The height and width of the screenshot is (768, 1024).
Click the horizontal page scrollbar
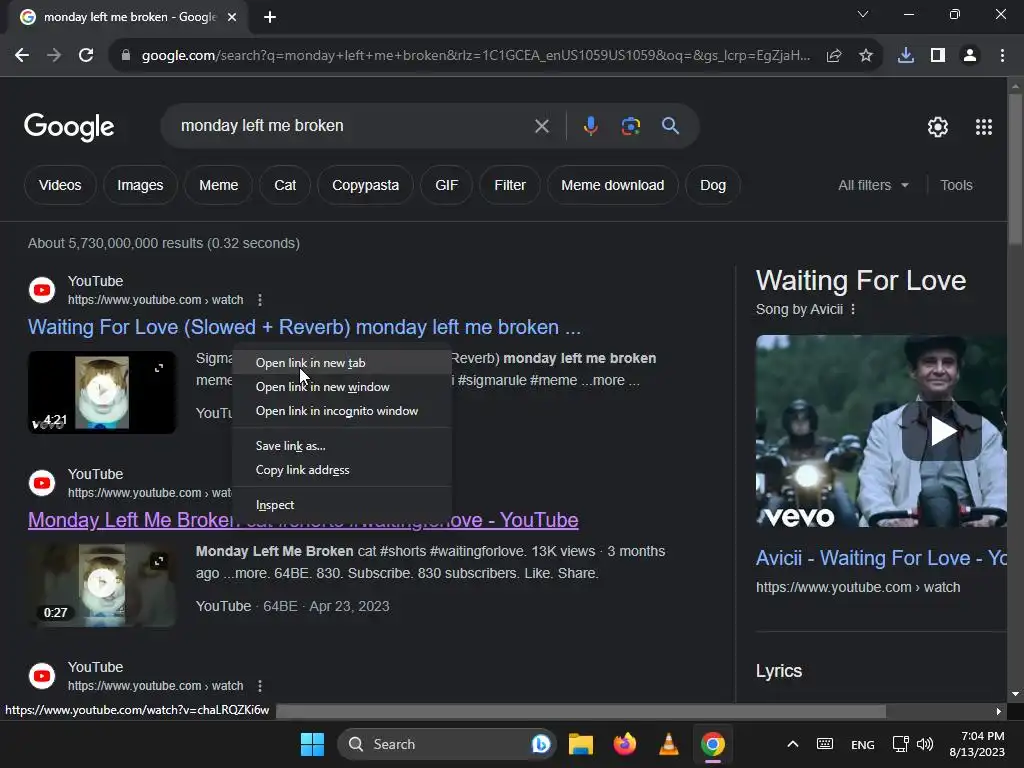pyautogui.click(x=580, y=711)
